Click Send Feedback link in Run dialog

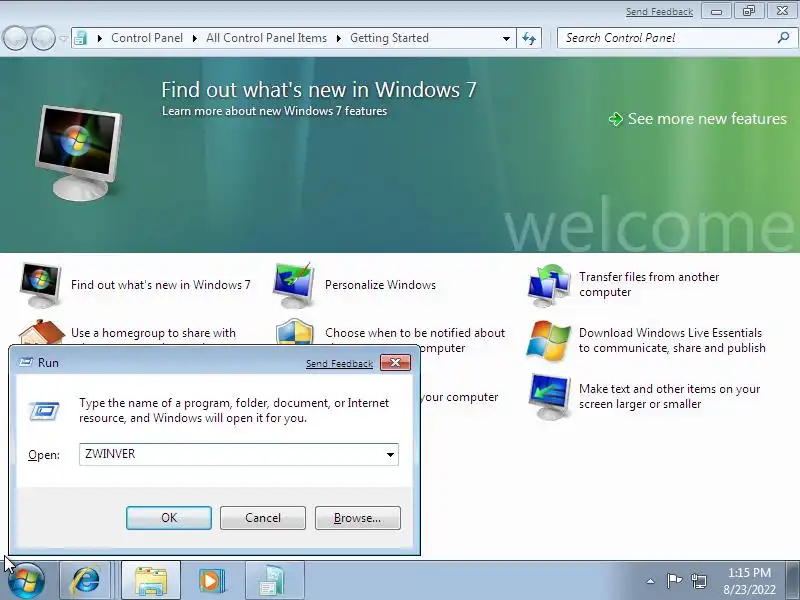click(x=339, y=364)
